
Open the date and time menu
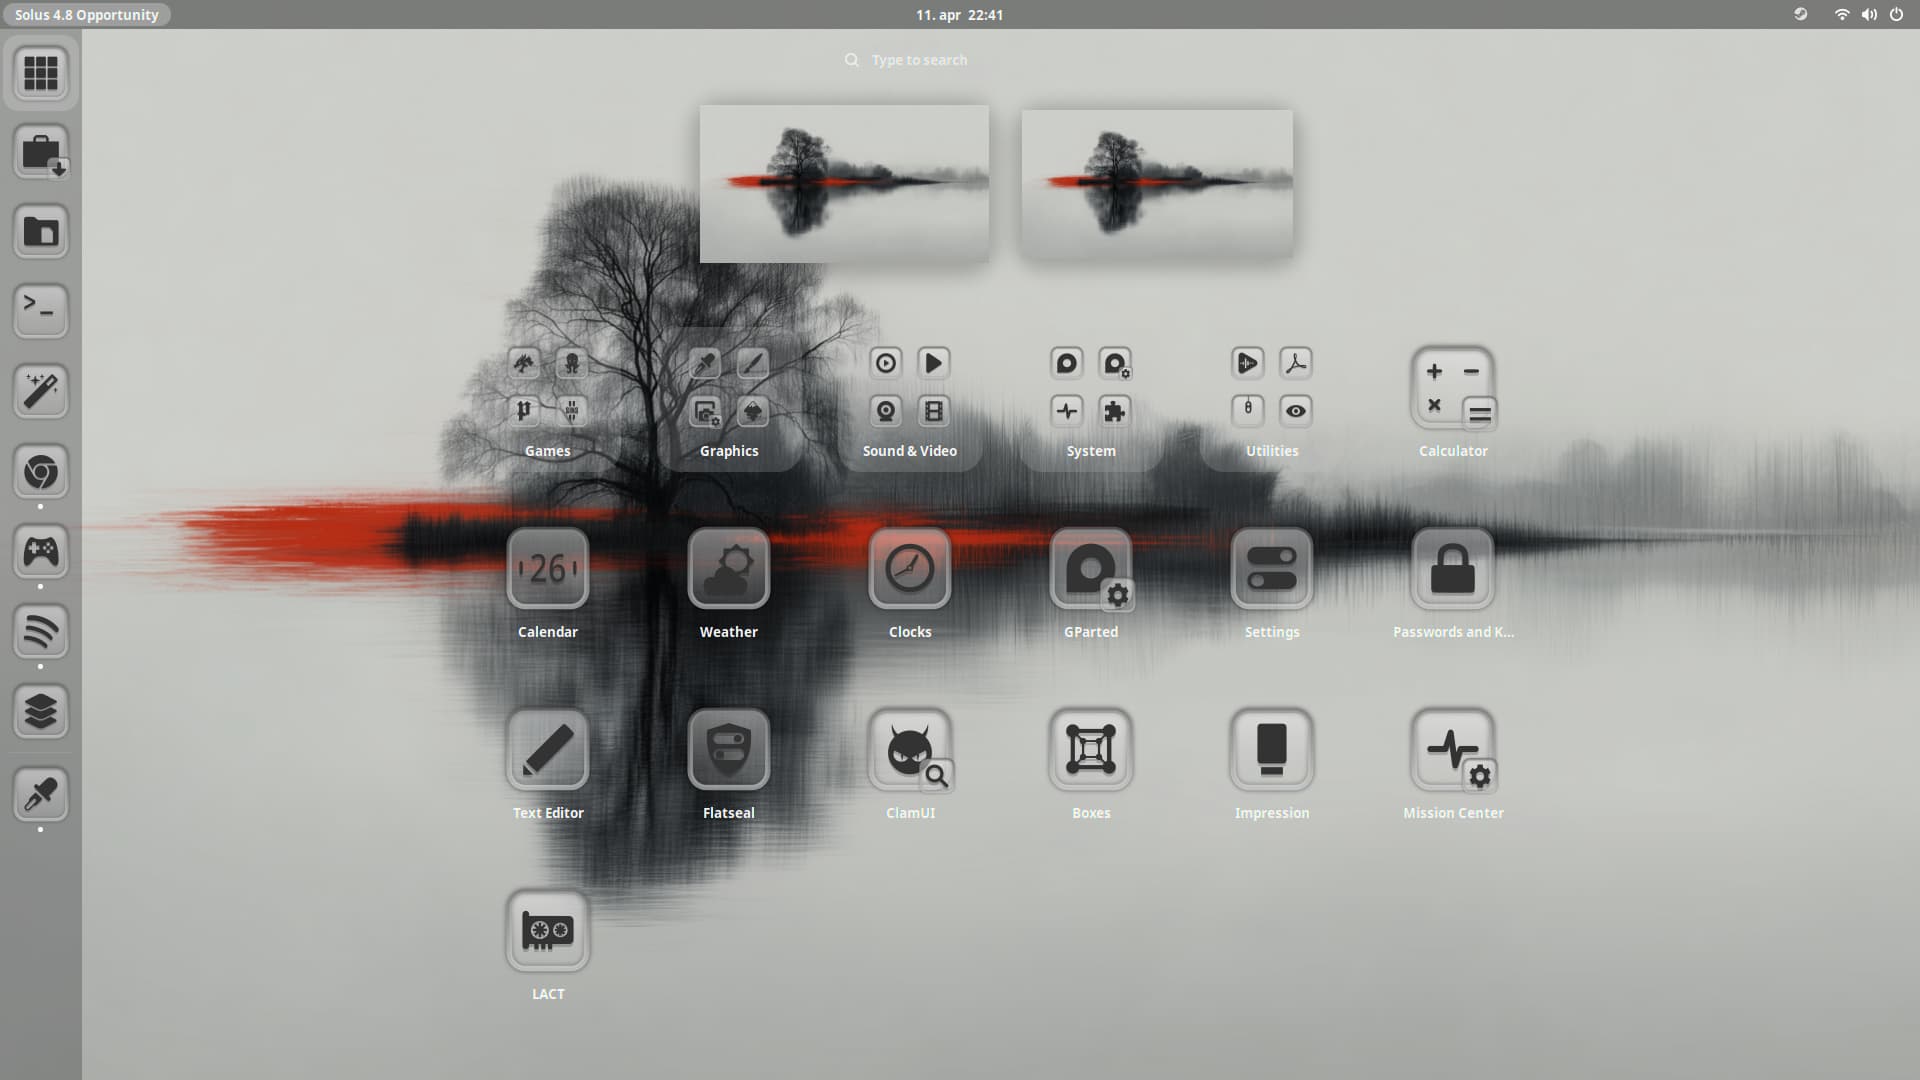pos(959,15)
